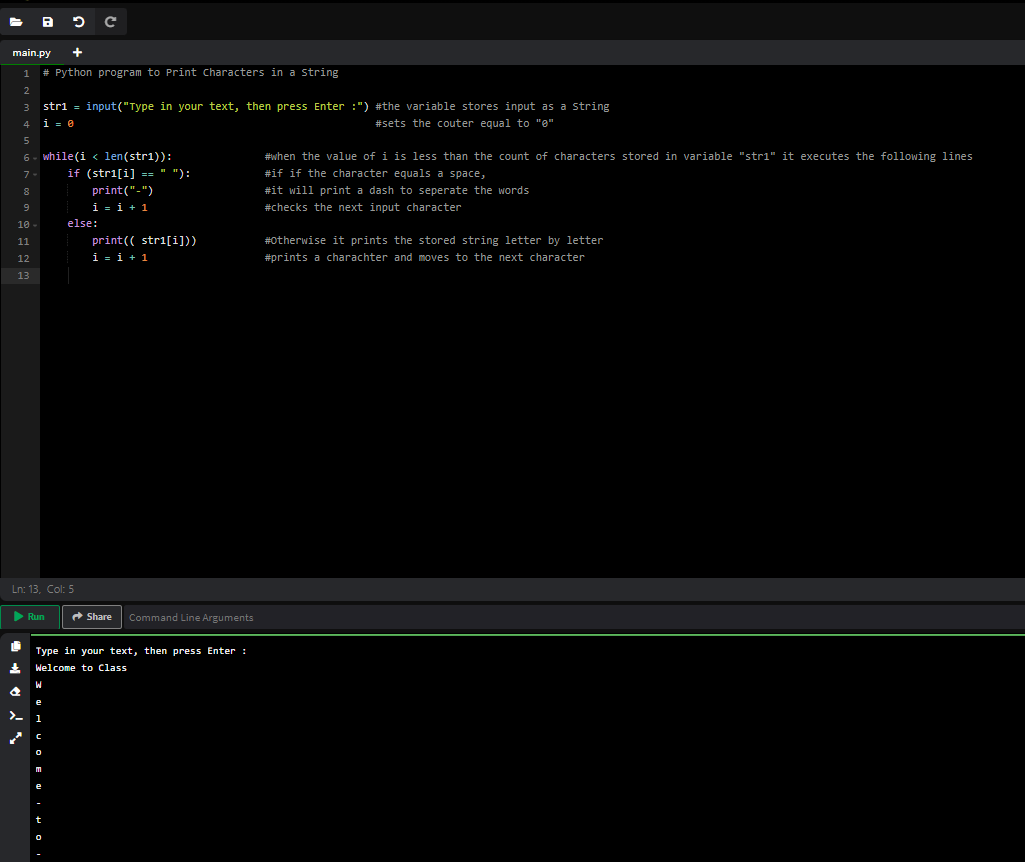Click the 'Type in your text' console prompt
This screenshot has width=1025, height=862.
[141, 651]
